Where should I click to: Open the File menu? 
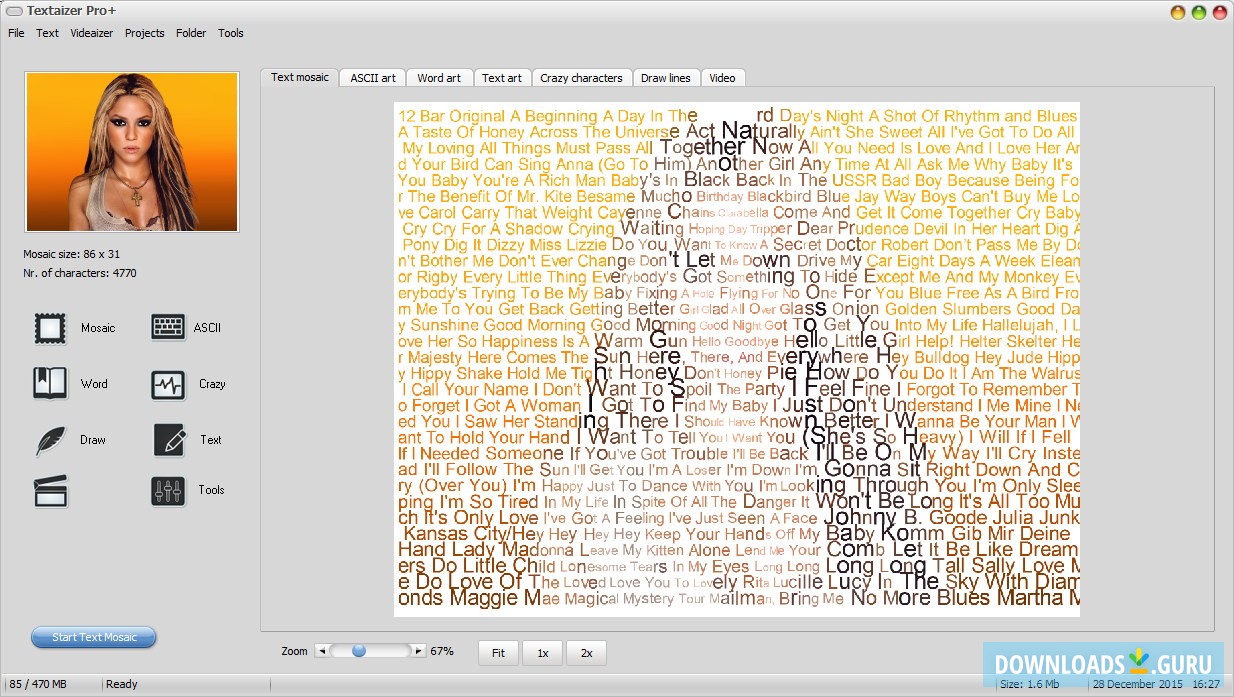(x=16, y=33)
